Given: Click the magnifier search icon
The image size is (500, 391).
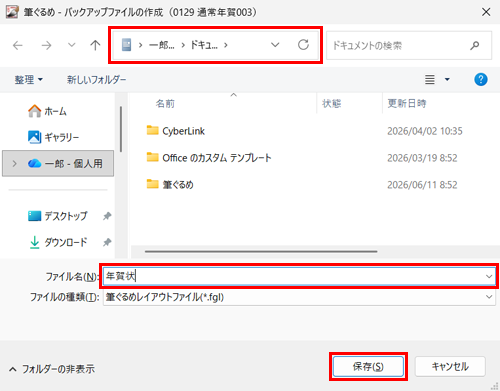Looking at the screenshot, I should pos(475,45).
